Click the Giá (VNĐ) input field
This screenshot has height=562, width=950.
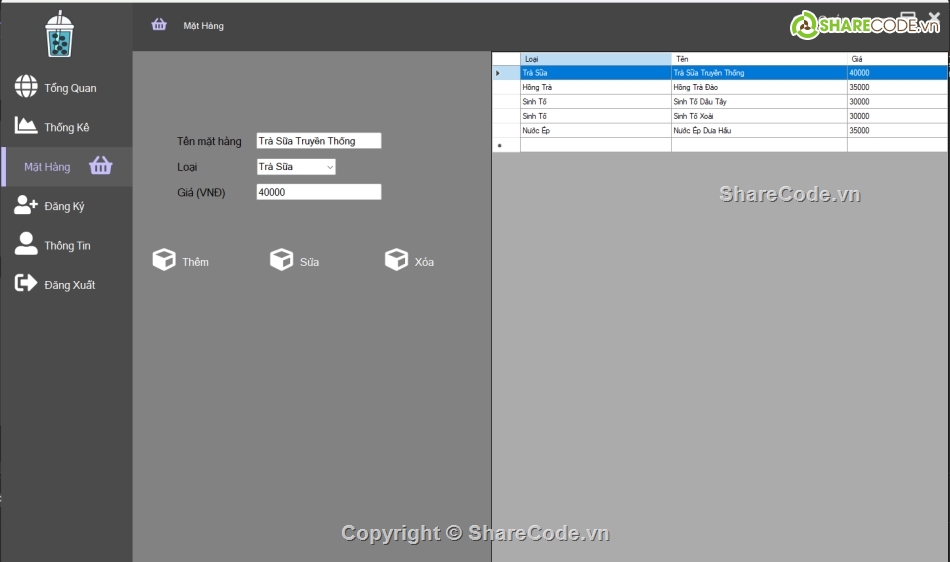coord(318,192)
